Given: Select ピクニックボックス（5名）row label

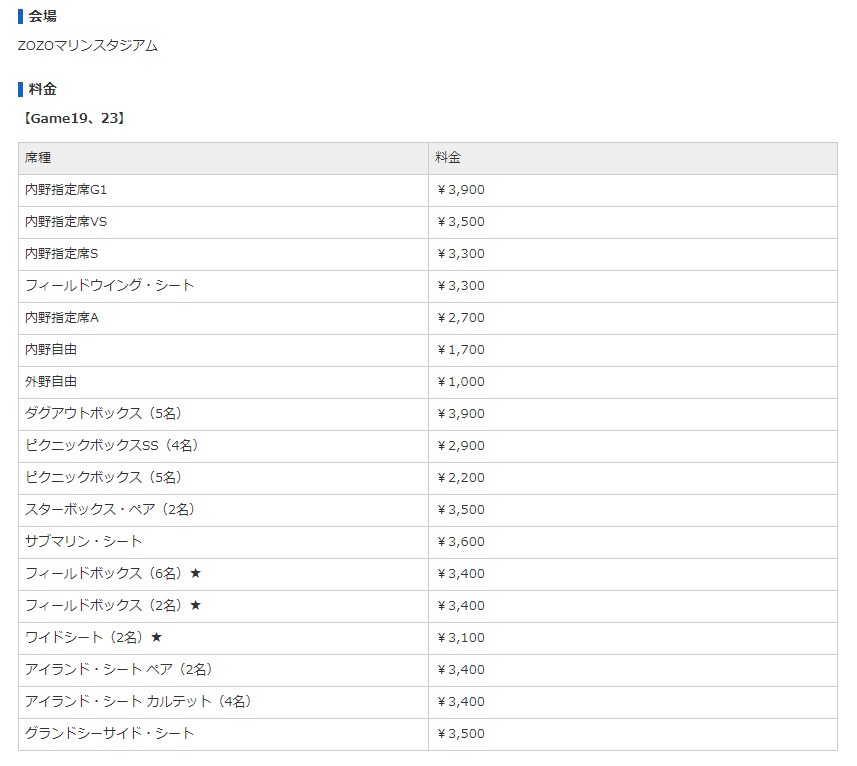Looking at the screenshot, I should click(x=103, y=478).
